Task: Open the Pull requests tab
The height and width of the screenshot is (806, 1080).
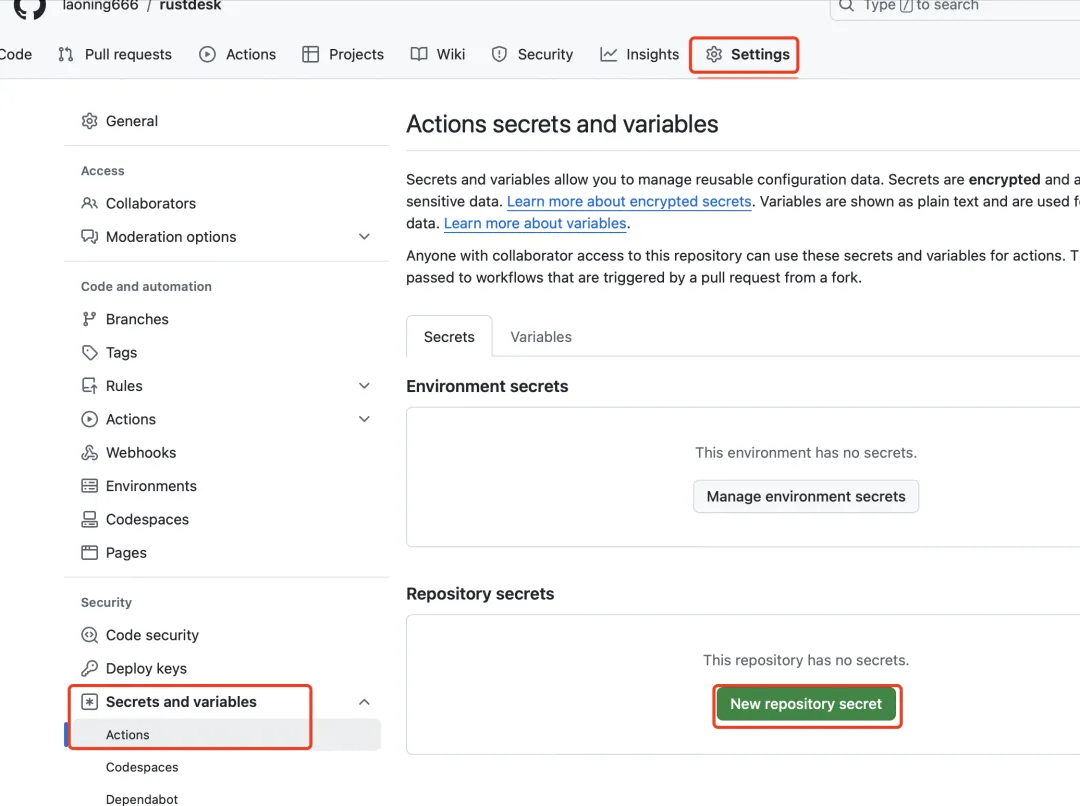Action: click(x=115, y=55)
